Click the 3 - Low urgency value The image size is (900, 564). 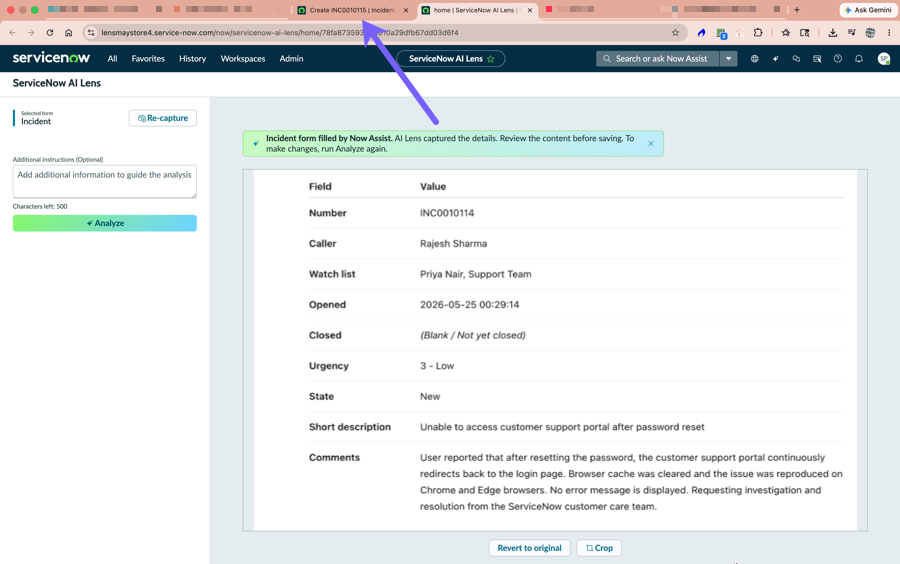tap(437, 365)
